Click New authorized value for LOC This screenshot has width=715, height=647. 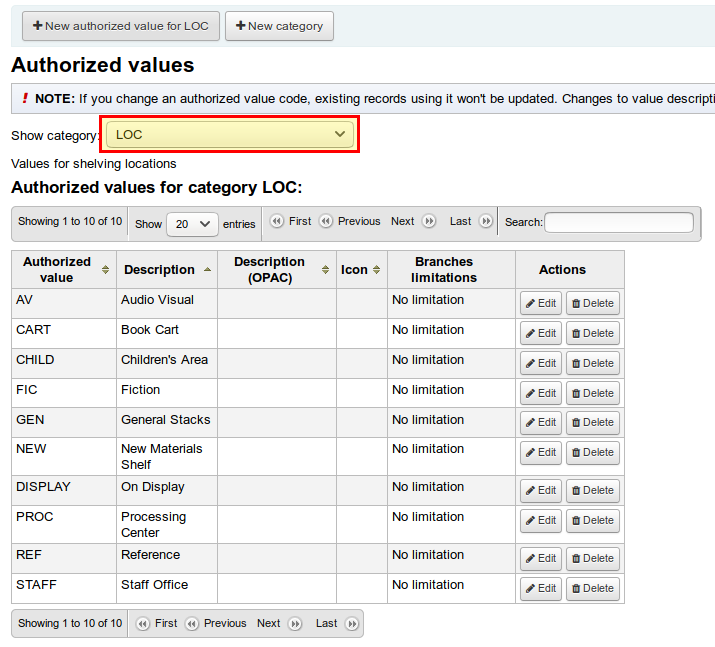tap(120, 26)
